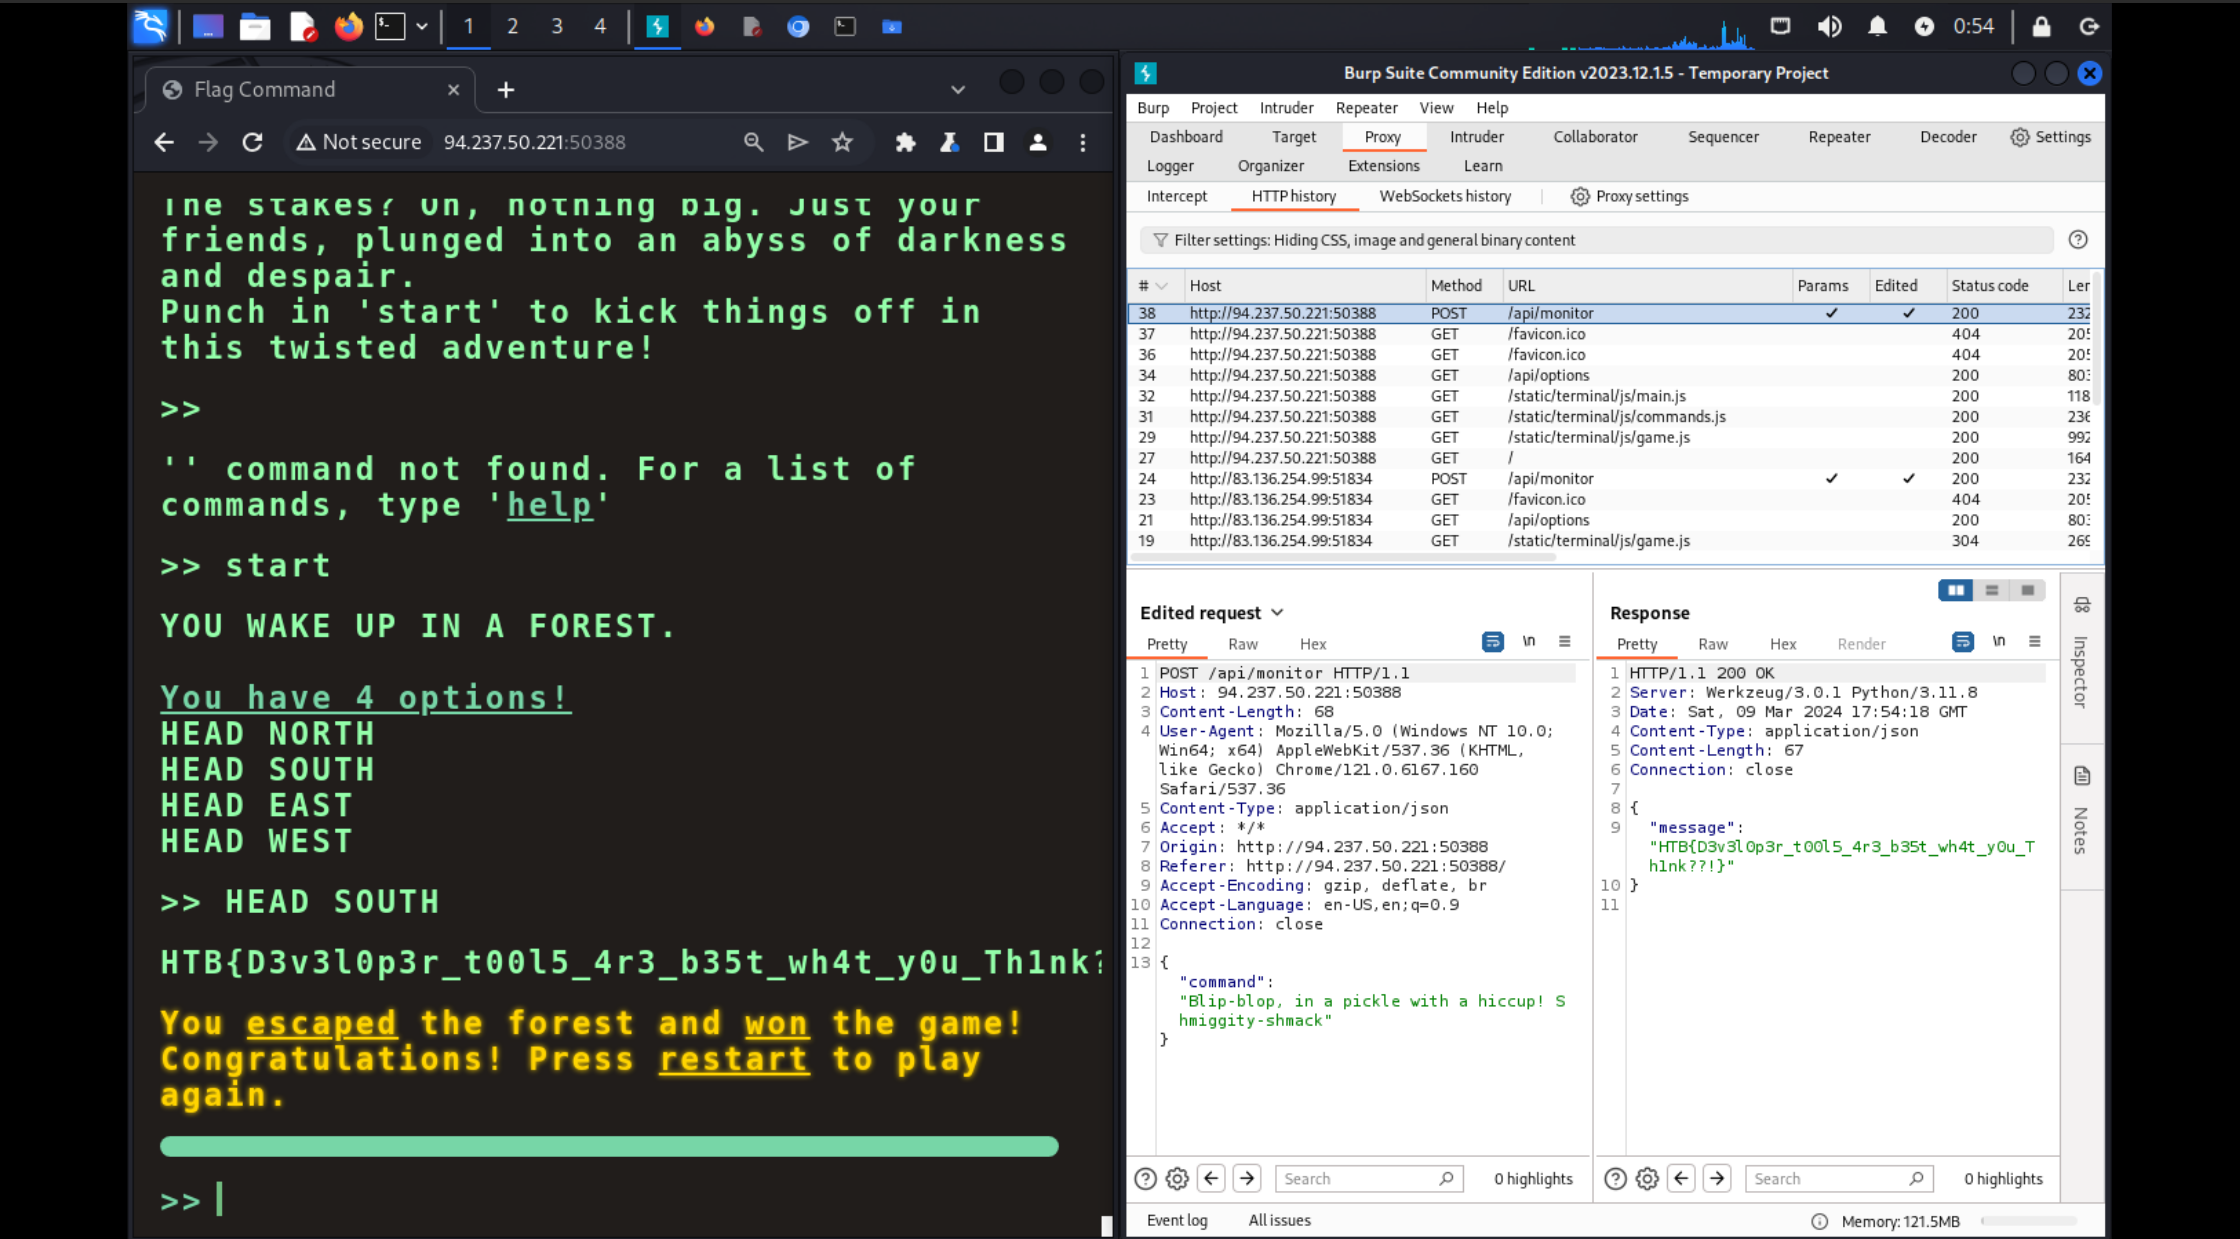Open the HTTP history filter settings bar

[x=1597, y=240]
